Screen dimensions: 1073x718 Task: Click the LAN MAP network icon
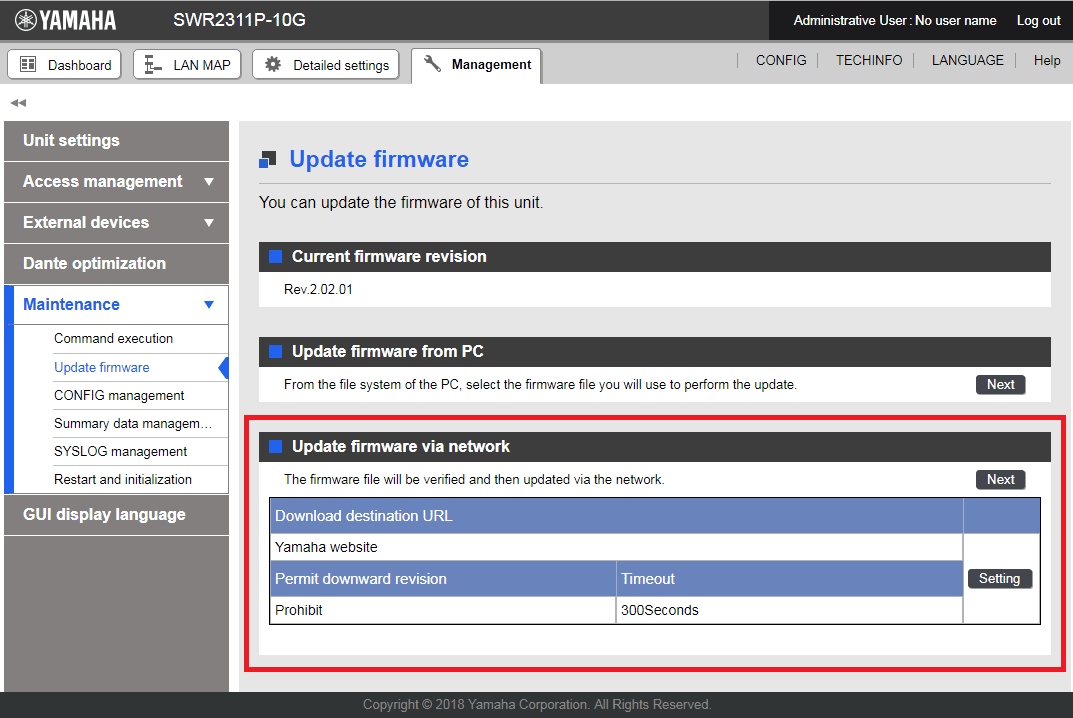[x=153, y=65]
